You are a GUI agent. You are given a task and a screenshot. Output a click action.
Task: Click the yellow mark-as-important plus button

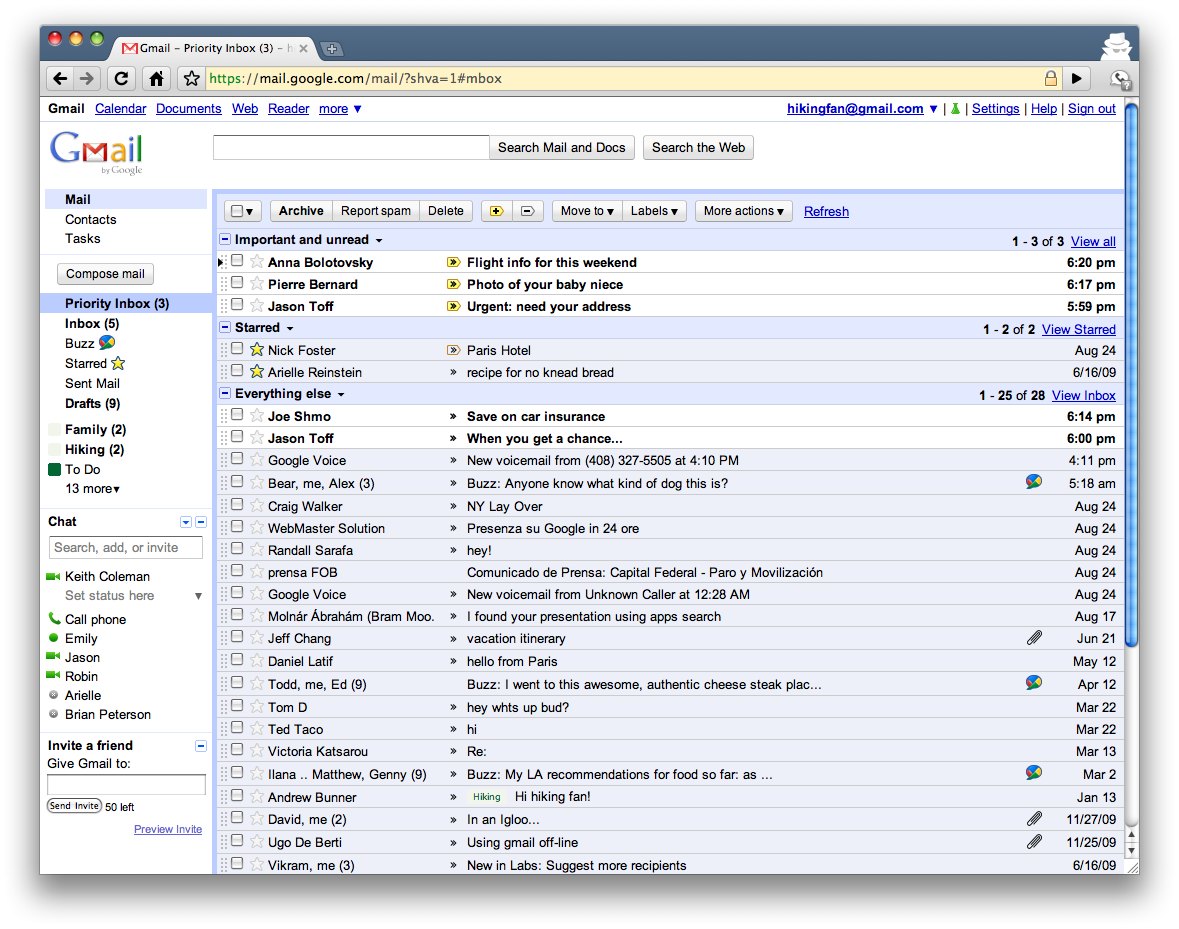pos(496,211)
